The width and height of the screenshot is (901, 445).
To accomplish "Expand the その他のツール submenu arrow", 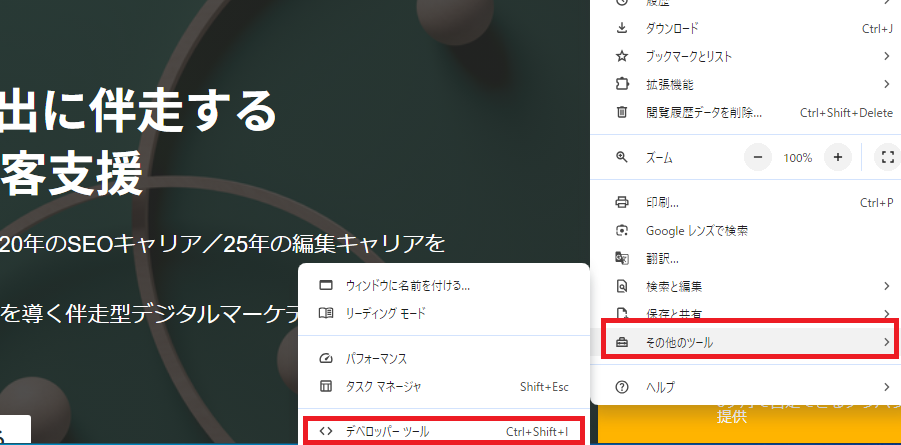I will click(887, 343).
